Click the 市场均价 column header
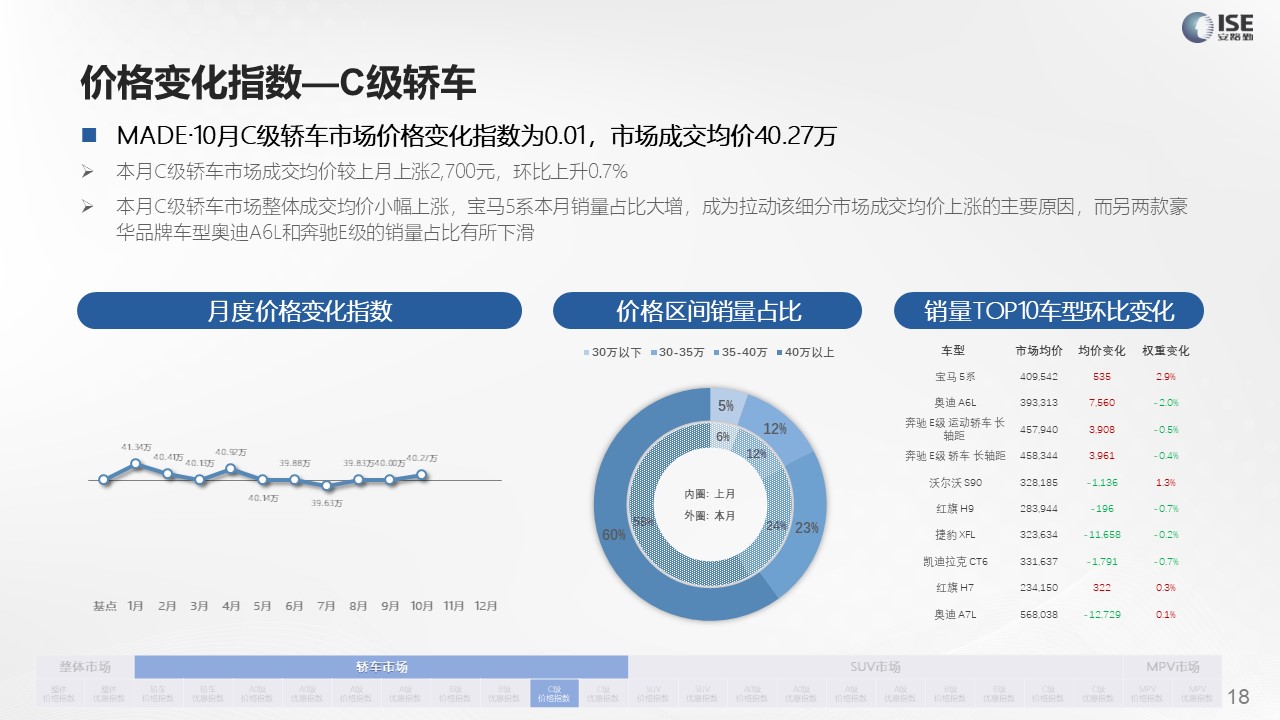Viewport: 1280px width, 720px height. tap(1039, 351)
